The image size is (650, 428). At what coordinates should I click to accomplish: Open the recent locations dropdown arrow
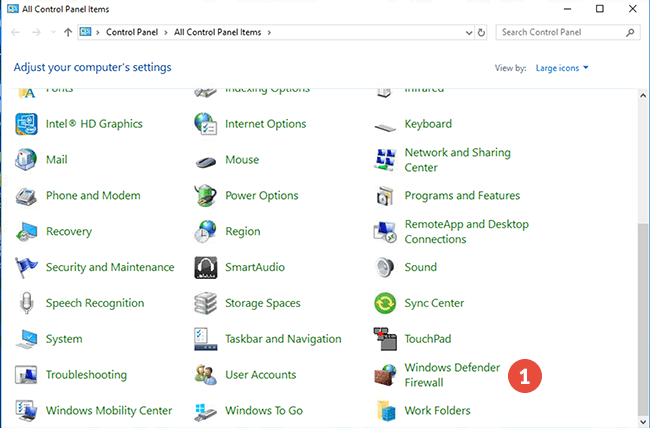[x=53, y=32]
